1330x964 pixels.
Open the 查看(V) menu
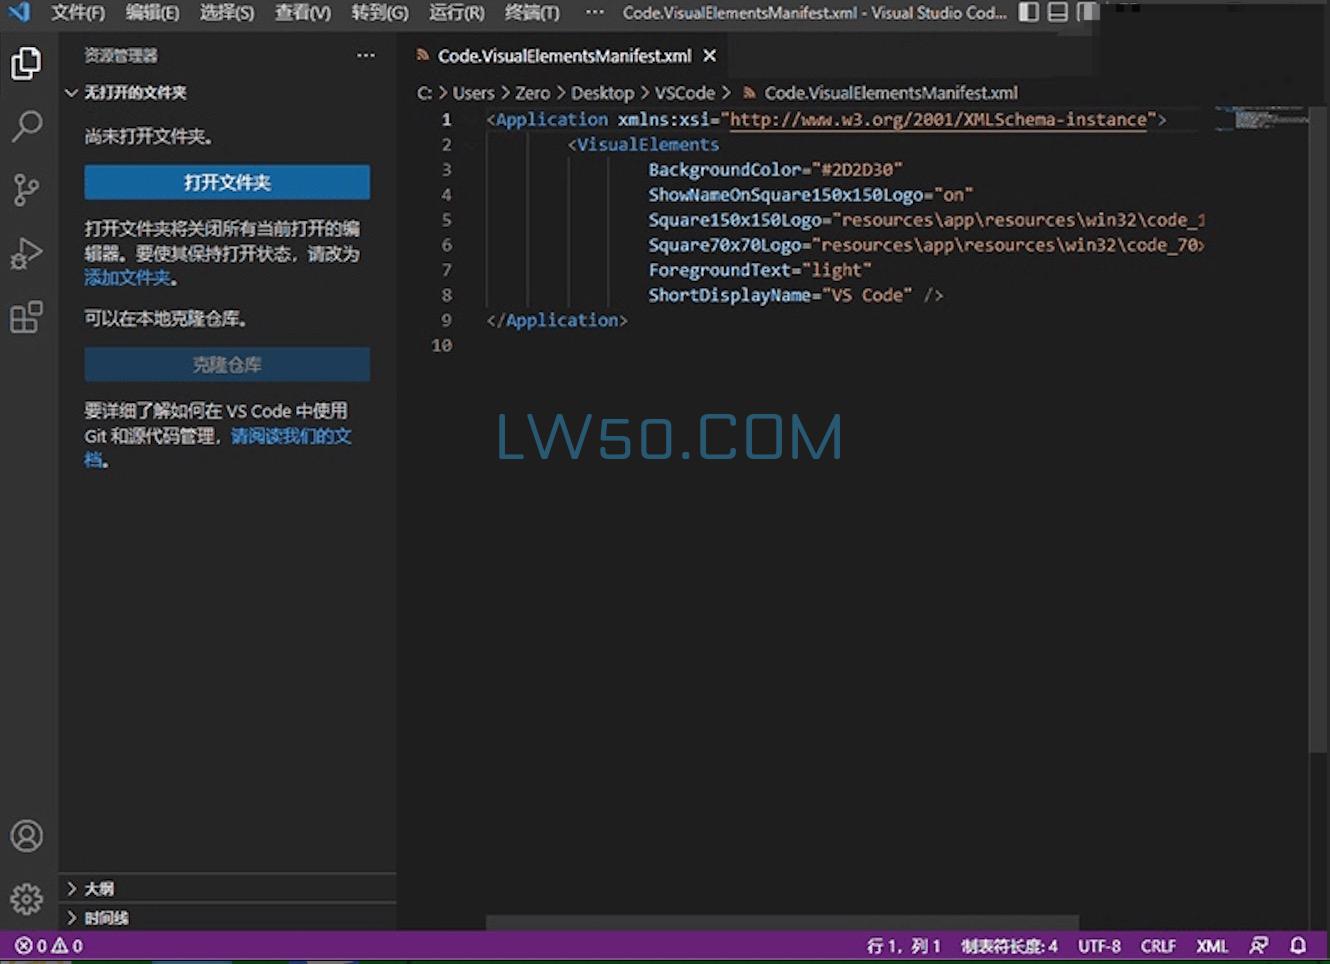pyautogui.click(x=302, y=13)
